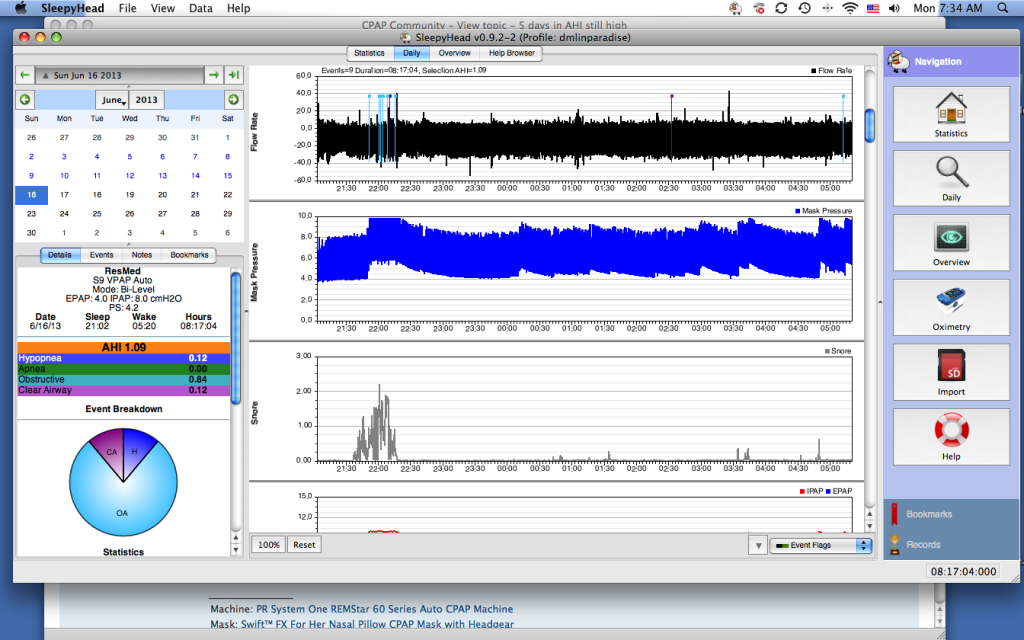The image size is (1024, 640).
Task: Click the 100% zoom button
Action: click(x=268, y=545)
